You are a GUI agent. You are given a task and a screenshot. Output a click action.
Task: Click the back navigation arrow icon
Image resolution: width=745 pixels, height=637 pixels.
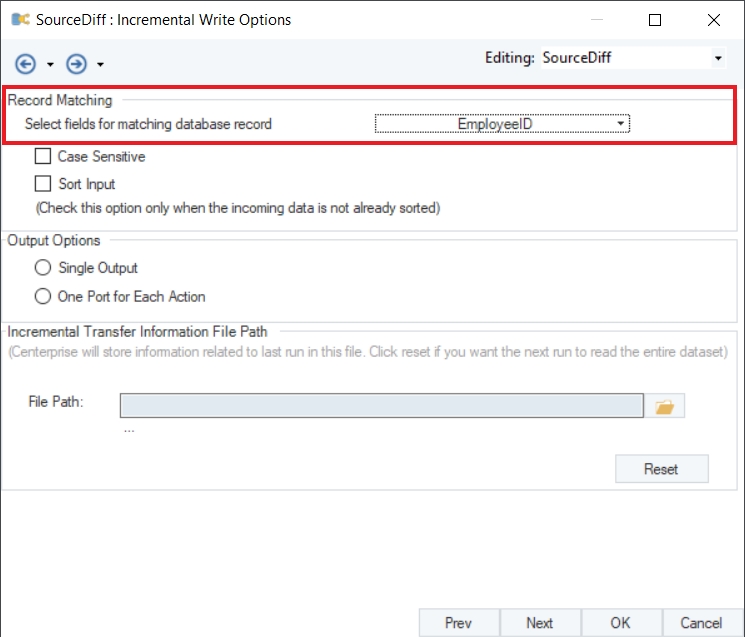(26, 64)
